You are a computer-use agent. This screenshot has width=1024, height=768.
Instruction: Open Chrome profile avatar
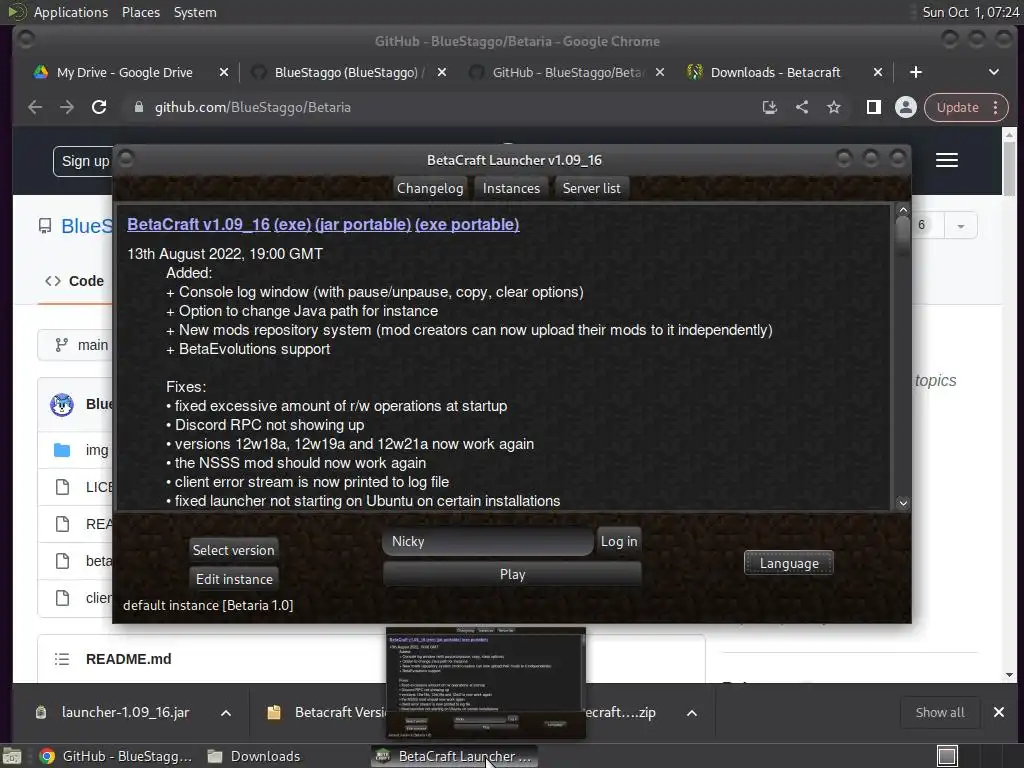point(906,107)
